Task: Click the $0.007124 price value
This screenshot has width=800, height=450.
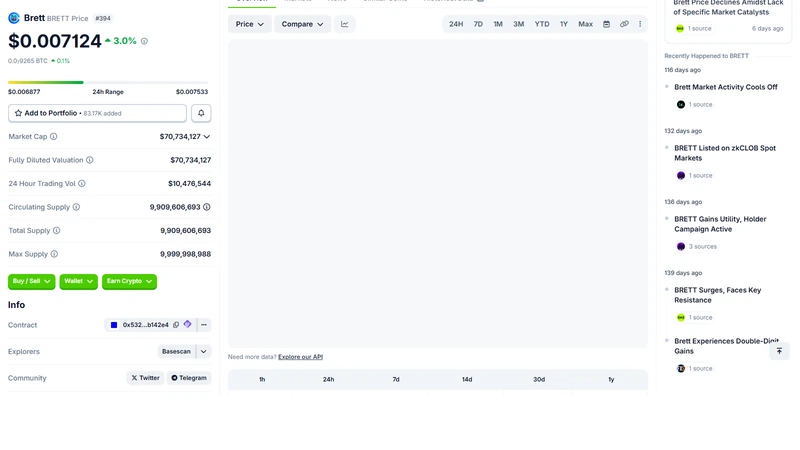Action: click(x=55, y=41)
